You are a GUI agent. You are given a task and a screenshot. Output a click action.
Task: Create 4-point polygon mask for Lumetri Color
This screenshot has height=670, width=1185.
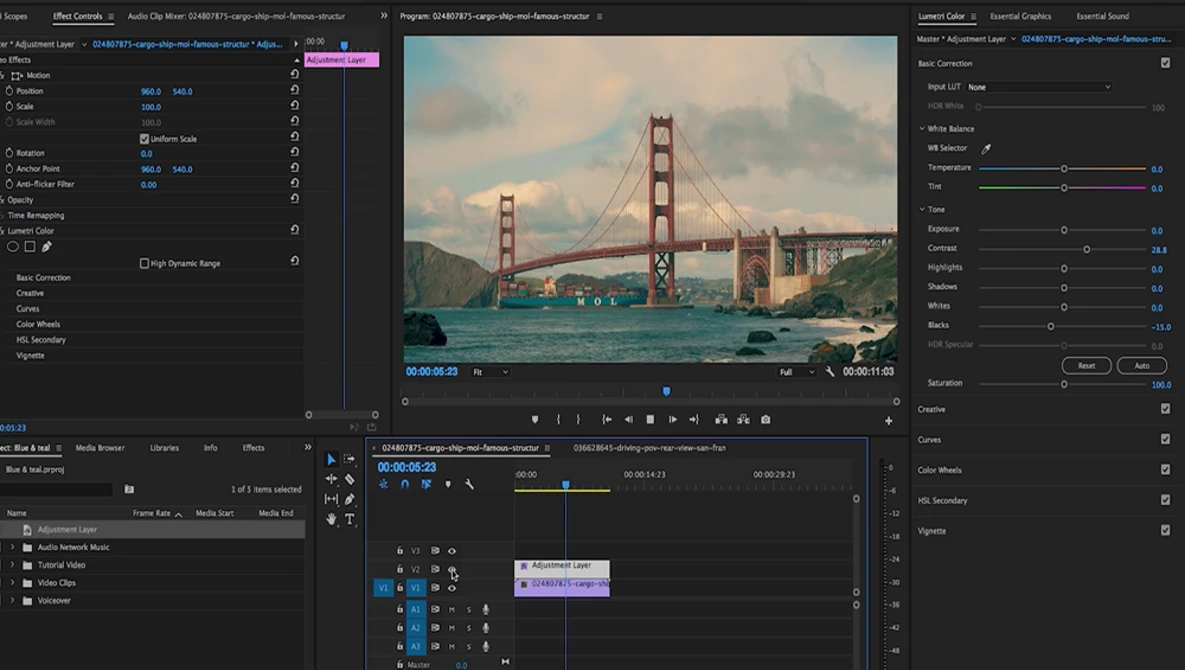(29, 246)
